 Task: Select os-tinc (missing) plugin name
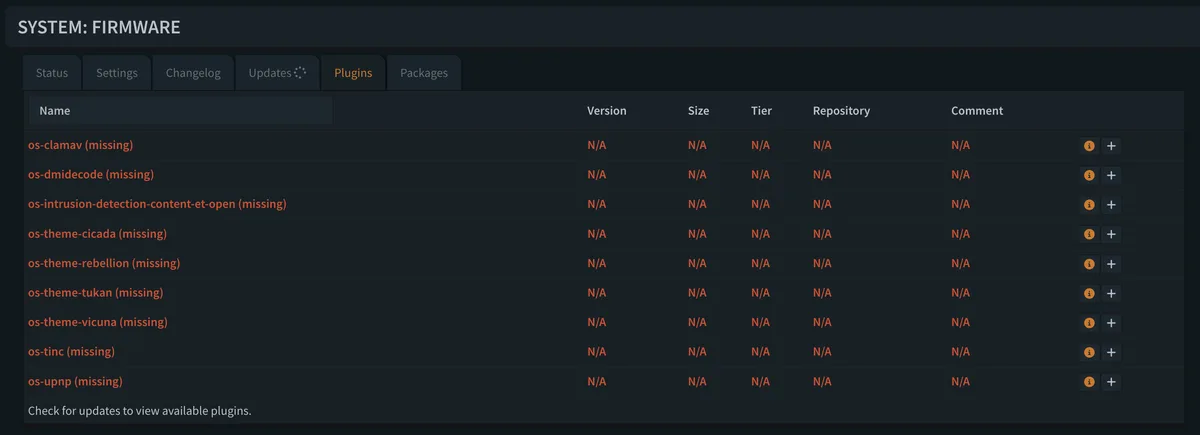(x=71, y=352)
